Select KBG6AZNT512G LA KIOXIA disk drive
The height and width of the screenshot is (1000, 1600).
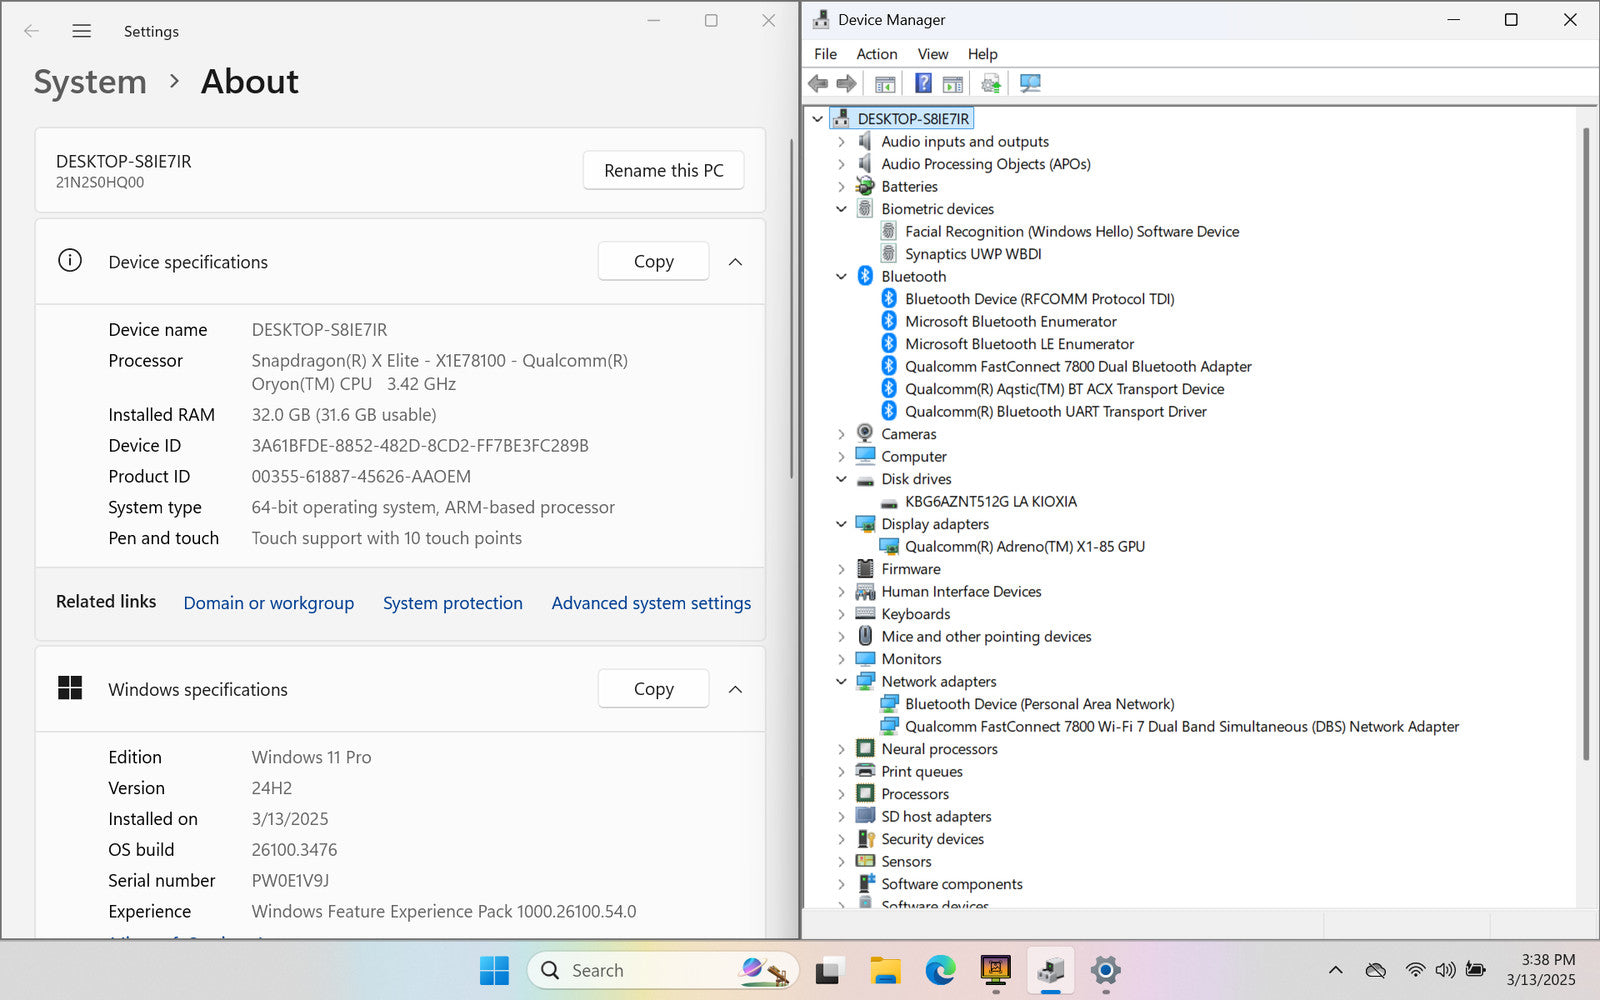[x=990, y=501]
